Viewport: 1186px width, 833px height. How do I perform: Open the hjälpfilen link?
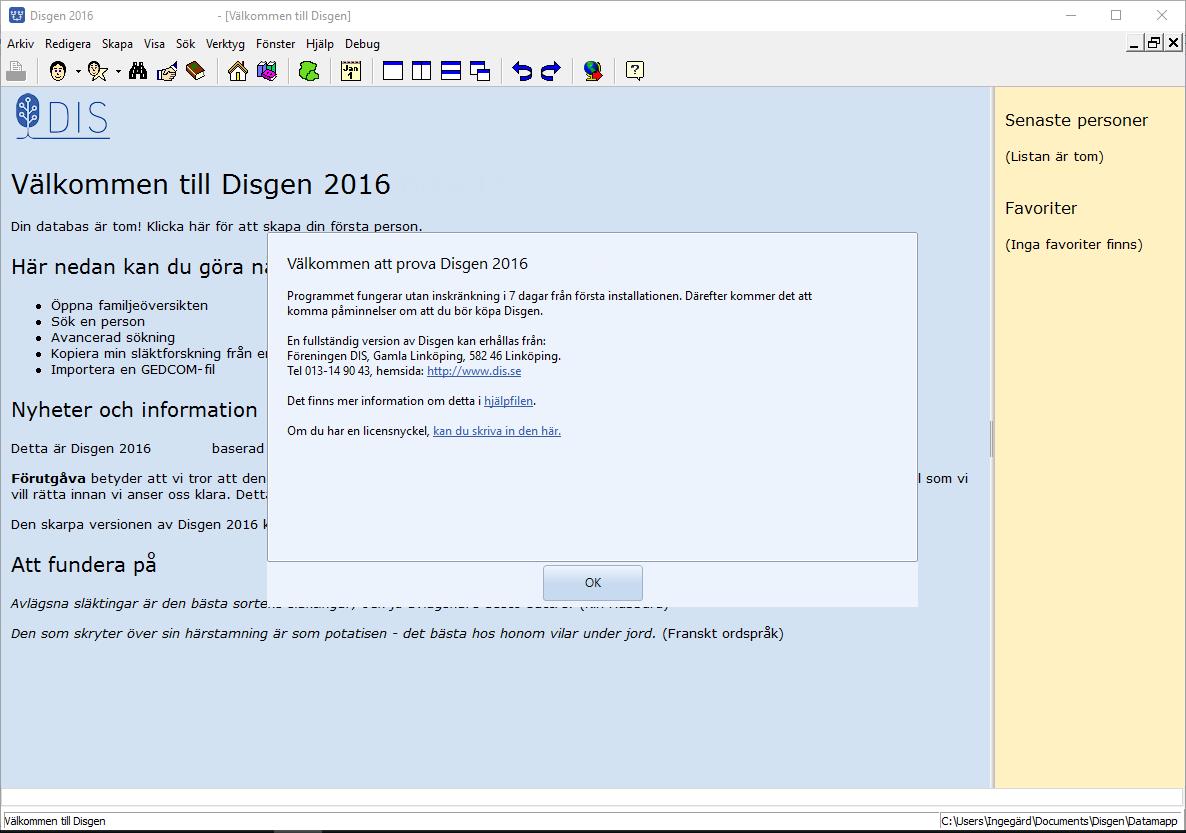[x=508, y=401]
